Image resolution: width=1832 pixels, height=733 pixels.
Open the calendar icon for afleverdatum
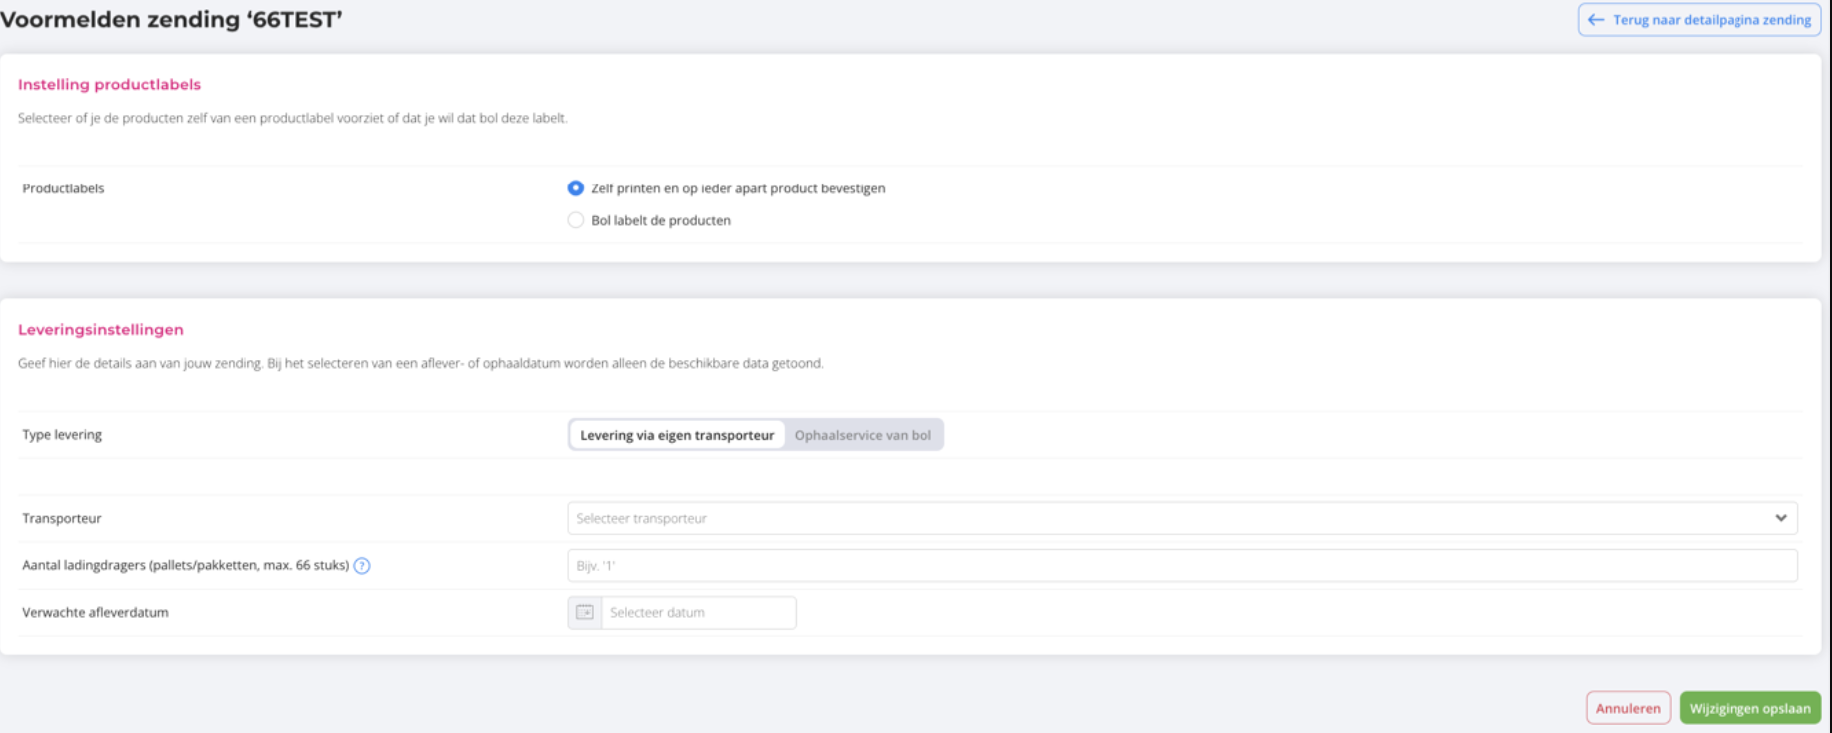[x=585, y=613]
